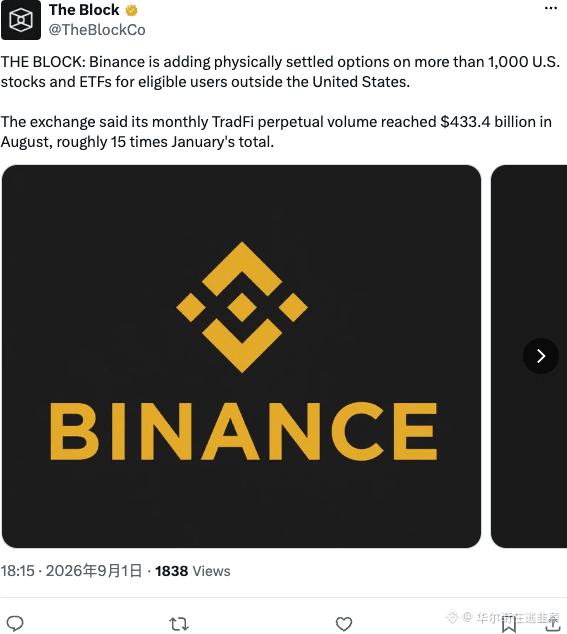This screenshot has height=634, width=567.
Task: Click the reply speech bubble icon
Action: pos(15,623)
